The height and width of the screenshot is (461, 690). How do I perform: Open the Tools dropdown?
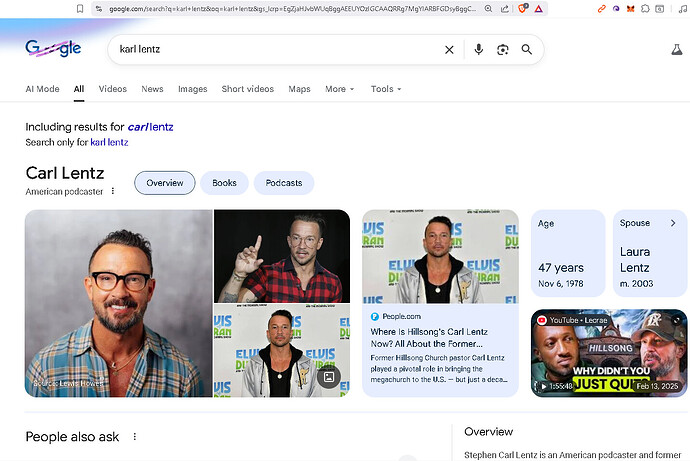pos(386,89)
